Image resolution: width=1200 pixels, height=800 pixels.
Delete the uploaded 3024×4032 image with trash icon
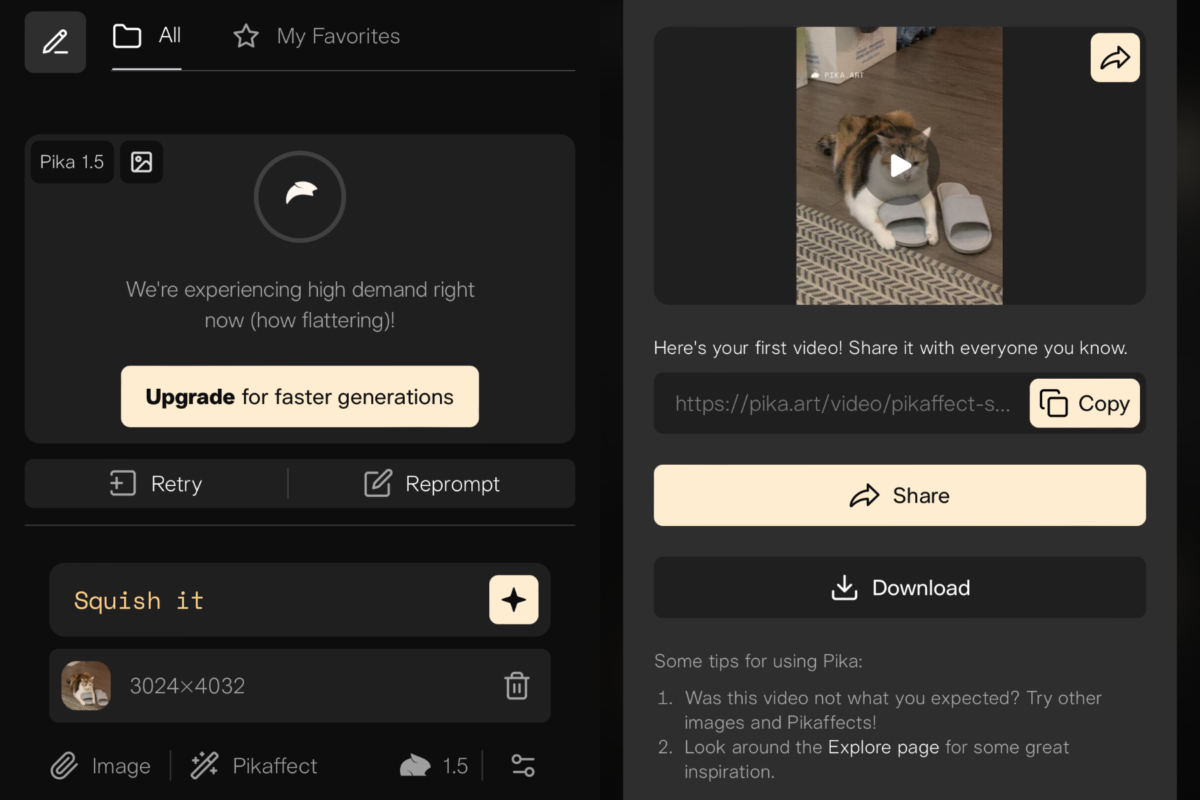pyautogui.click(x=516, y=686)
